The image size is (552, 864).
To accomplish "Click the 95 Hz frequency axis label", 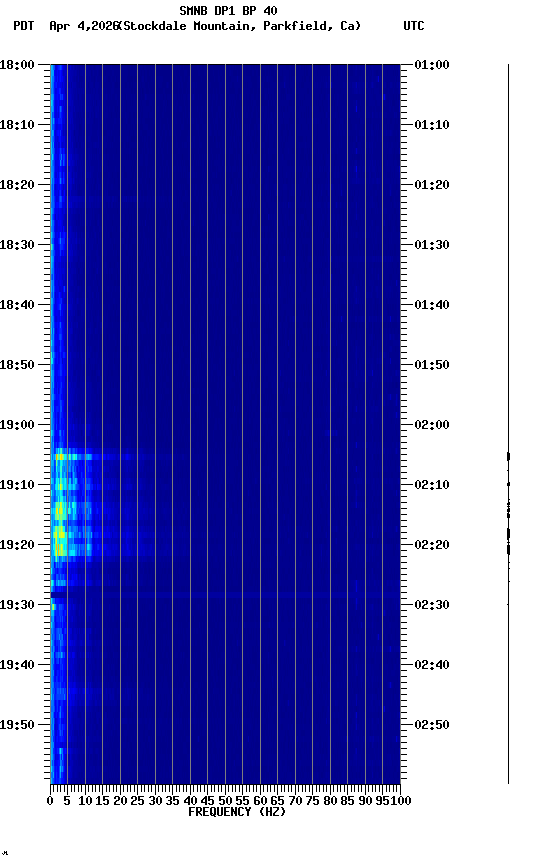I will pyautogui.click(x=382, y=801).
